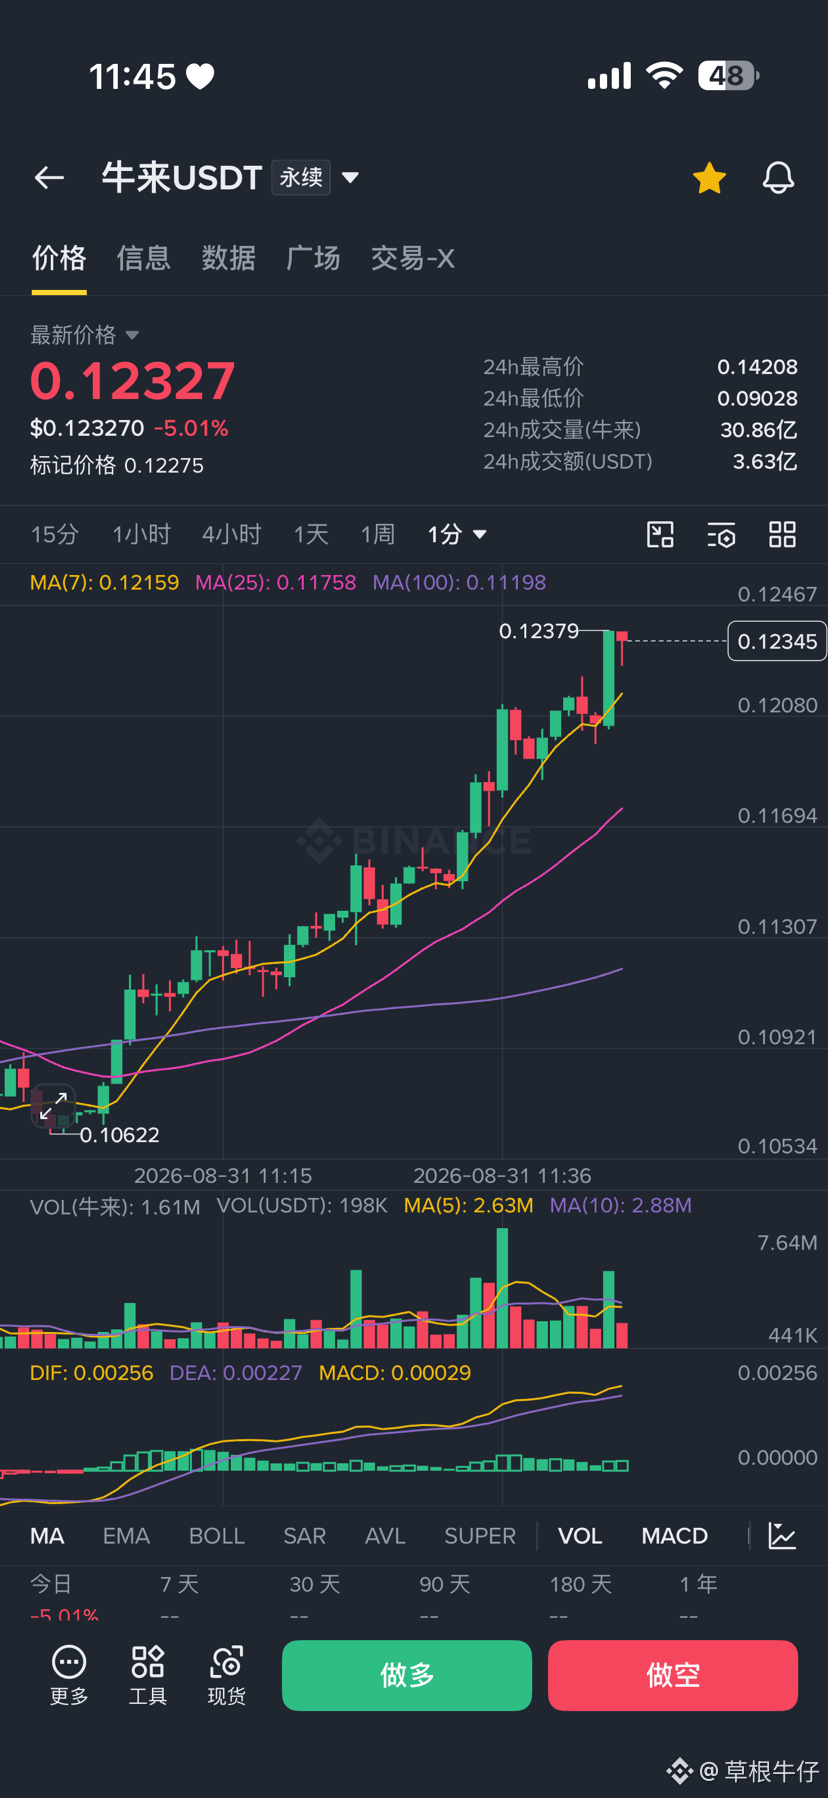The width and height of the screenshot is (828, 1798).
Task: Switch to the 信息 tab
Action: [144, 258]
